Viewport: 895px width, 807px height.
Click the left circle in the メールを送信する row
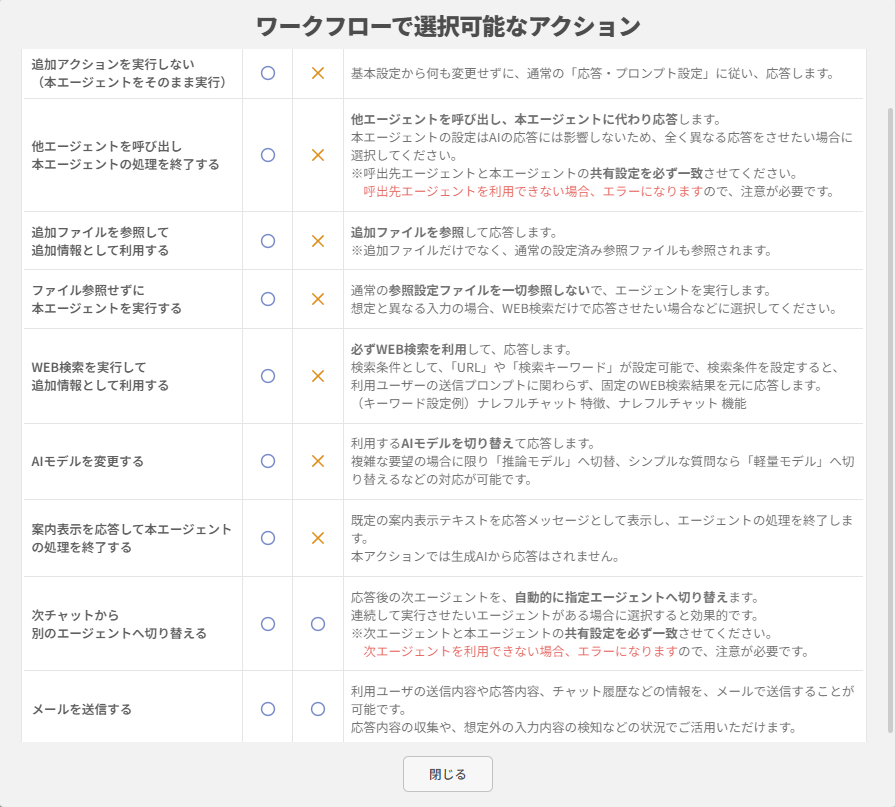[267, 709]
